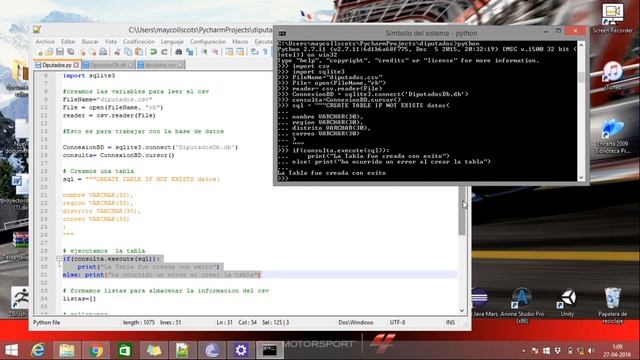Click the Zoom In toolbar icon
This screenshot has height=360, width=640.
coord(204,52)
